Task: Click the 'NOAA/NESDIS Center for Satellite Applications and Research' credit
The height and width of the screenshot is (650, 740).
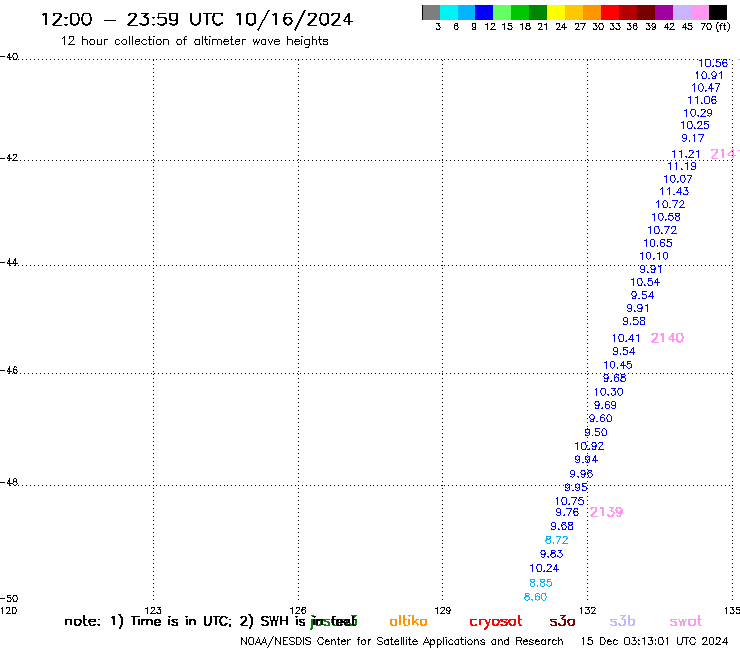Action: [402, 642]
